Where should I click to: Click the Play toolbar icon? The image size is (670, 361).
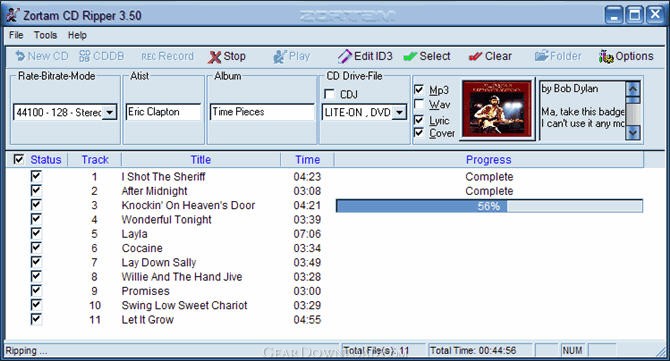[x=280, y=56]
